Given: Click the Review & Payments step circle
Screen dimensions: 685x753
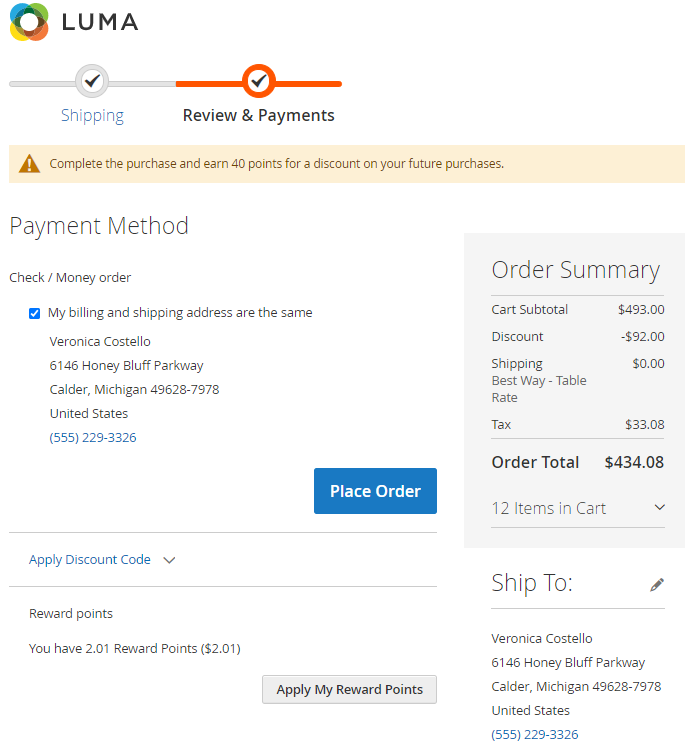Looking at the screenshot, I should 258,80.
